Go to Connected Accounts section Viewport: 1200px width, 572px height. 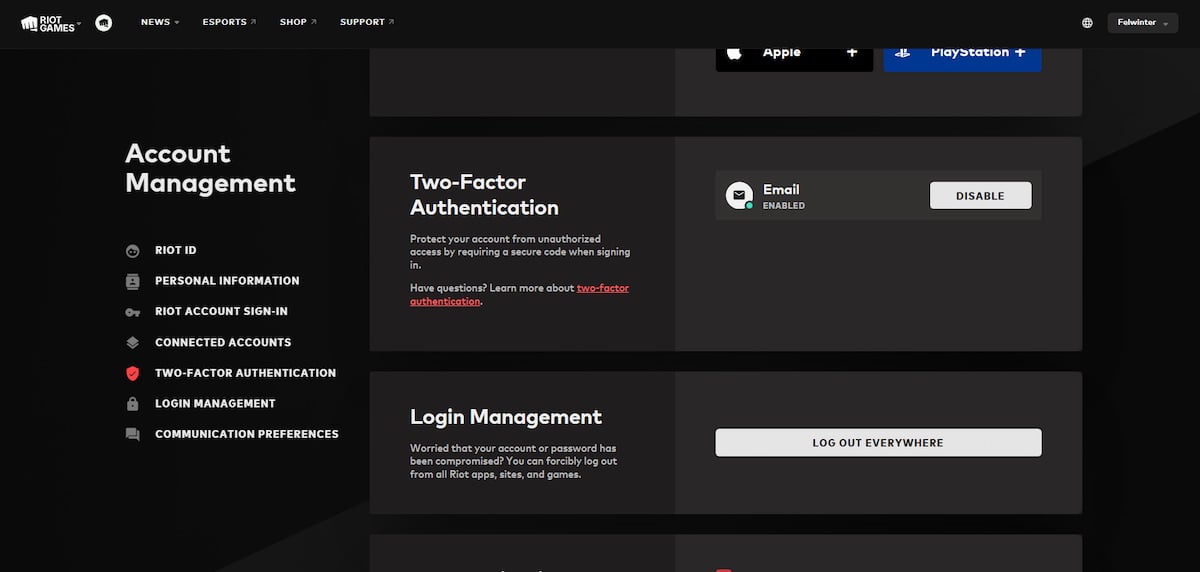[x=223, y=342]
